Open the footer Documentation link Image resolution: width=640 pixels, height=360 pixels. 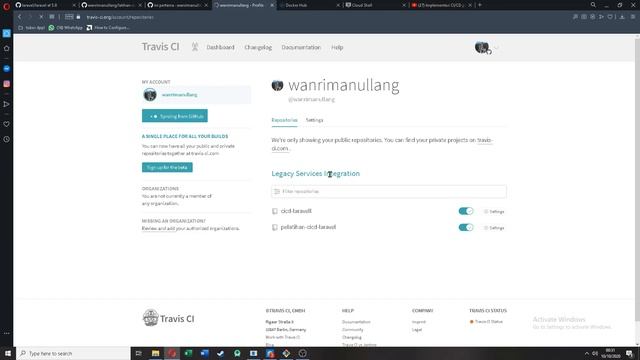[x=356, y=322]
